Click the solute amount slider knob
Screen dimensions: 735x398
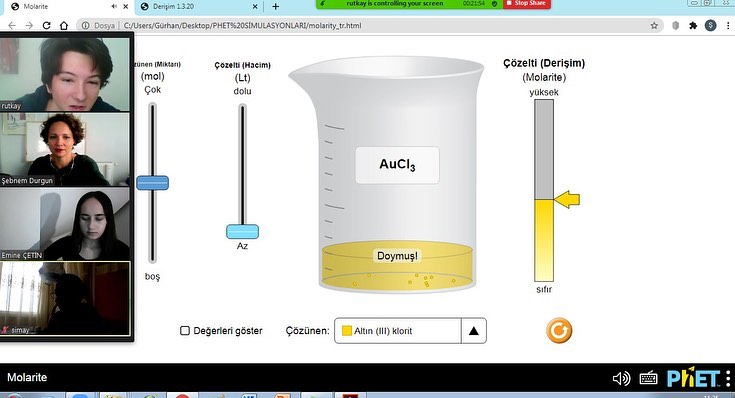coord(152,182)
